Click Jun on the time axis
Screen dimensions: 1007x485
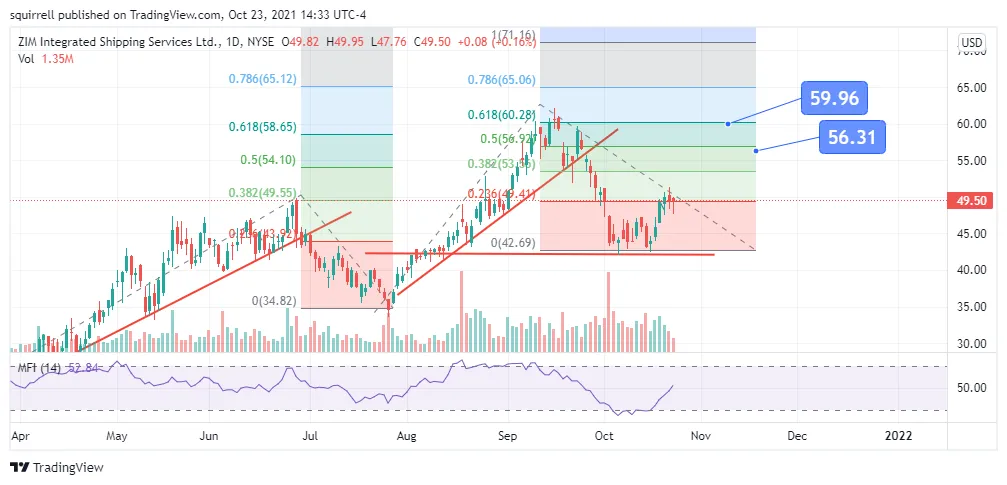(209, 436)
